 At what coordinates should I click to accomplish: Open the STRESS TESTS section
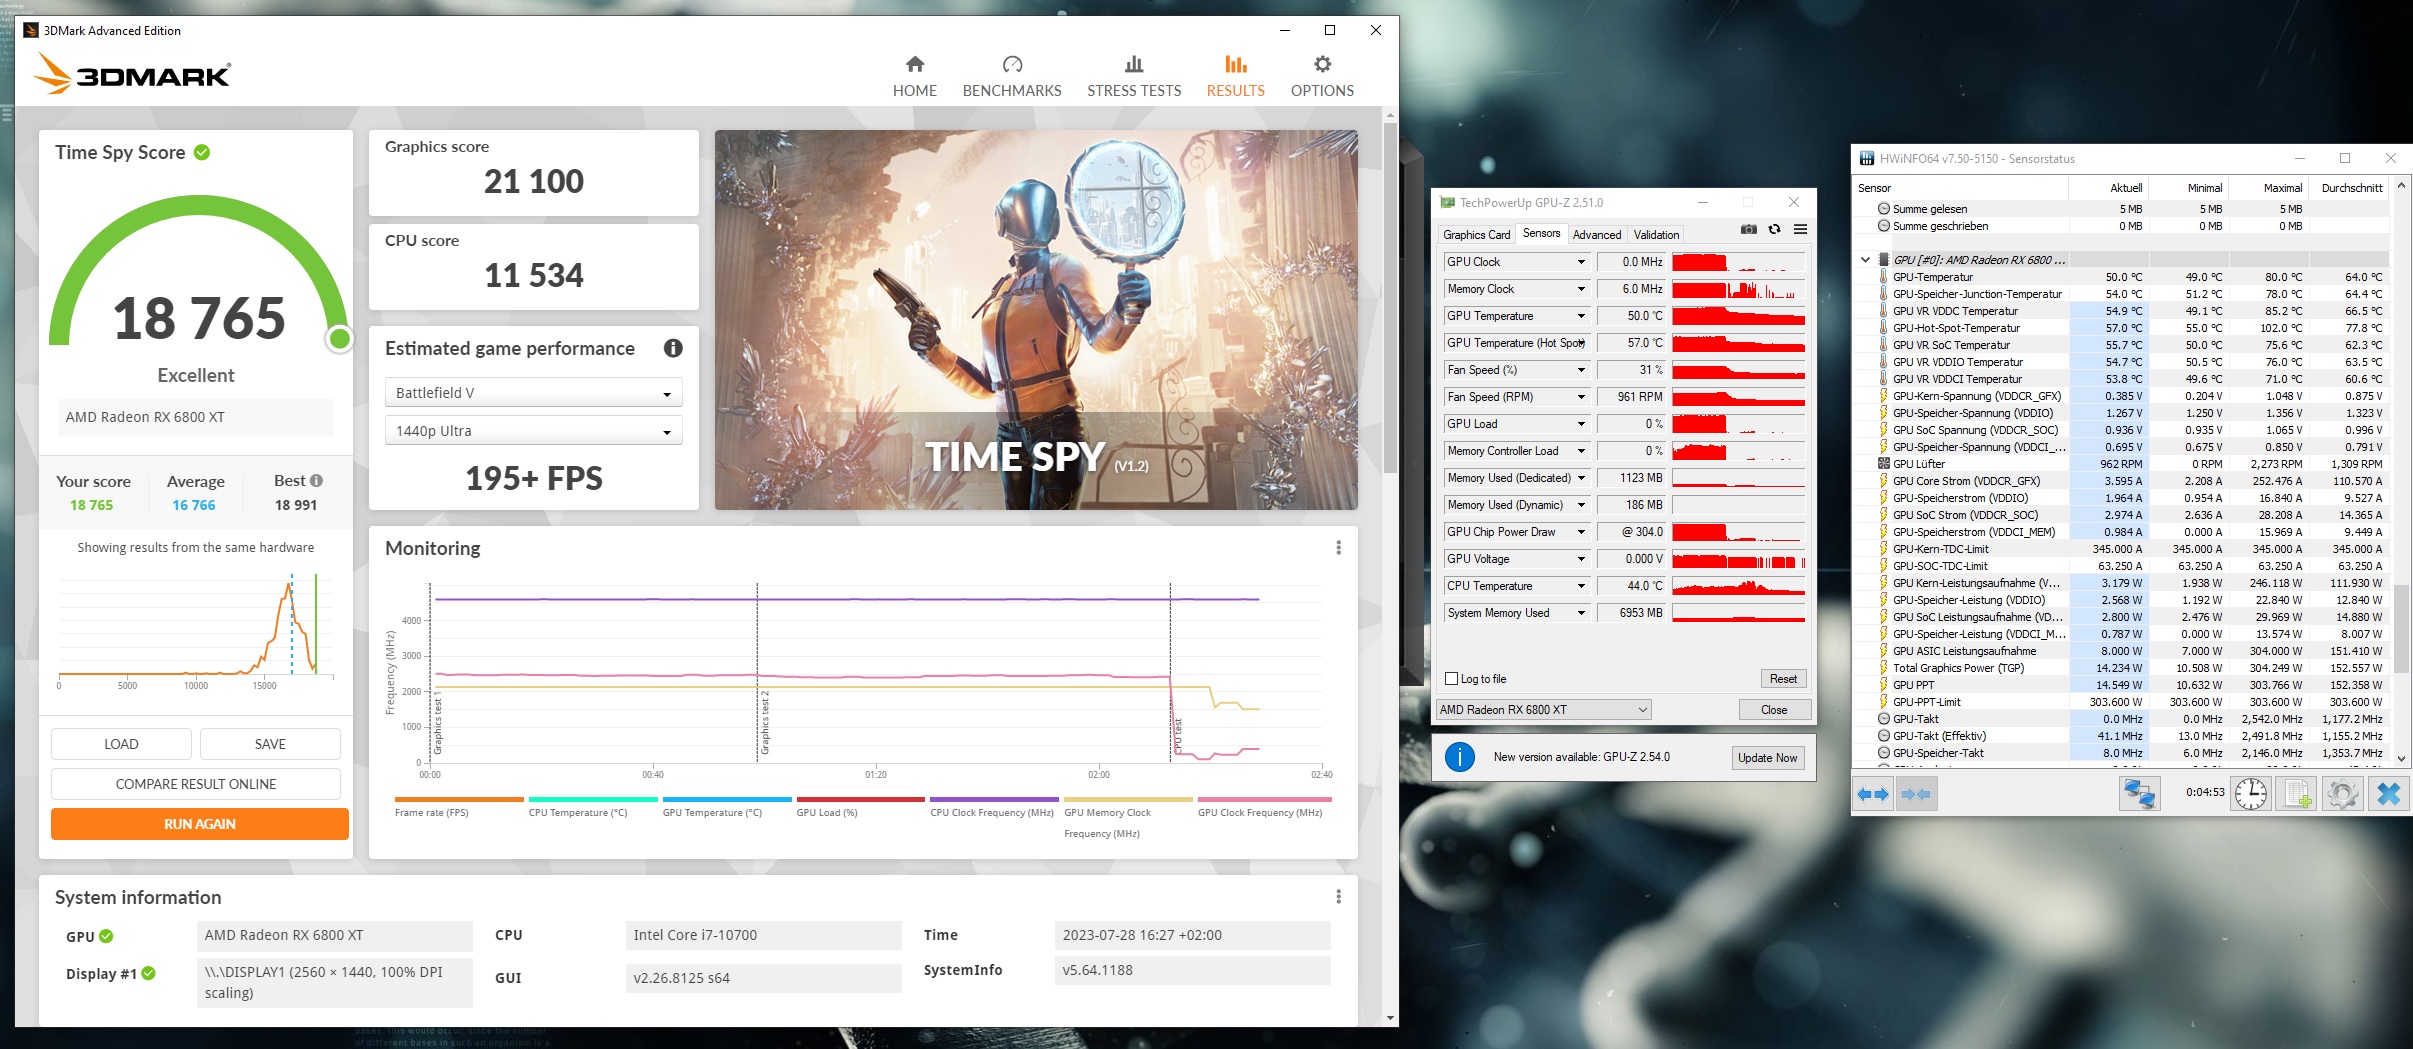pos(1134,77)
